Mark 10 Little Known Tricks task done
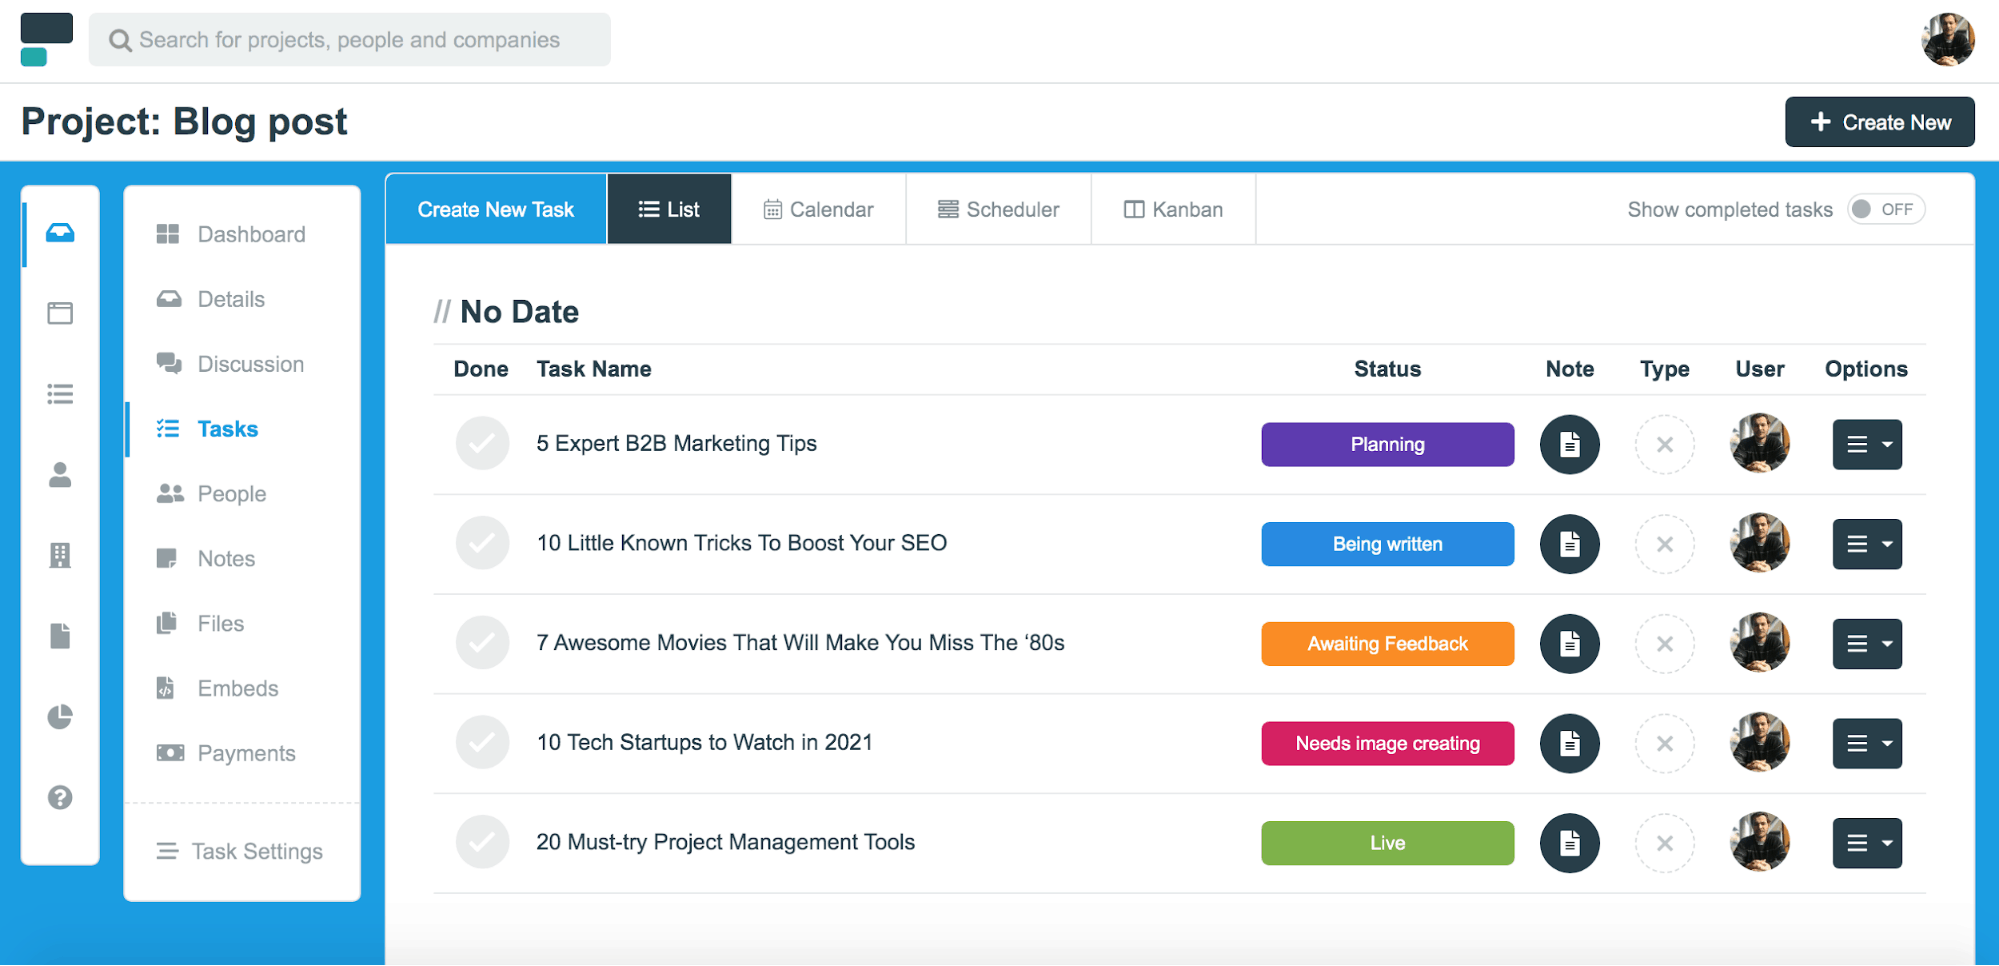 pyautogui.click(x=482, y=543)
